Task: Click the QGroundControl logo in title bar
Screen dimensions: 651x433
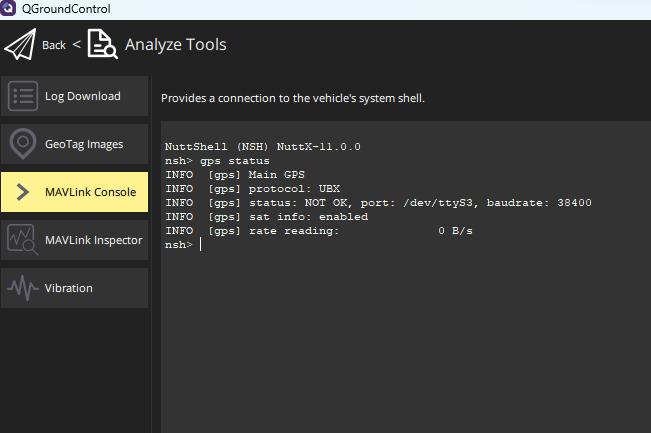Action: coord(8,9)
